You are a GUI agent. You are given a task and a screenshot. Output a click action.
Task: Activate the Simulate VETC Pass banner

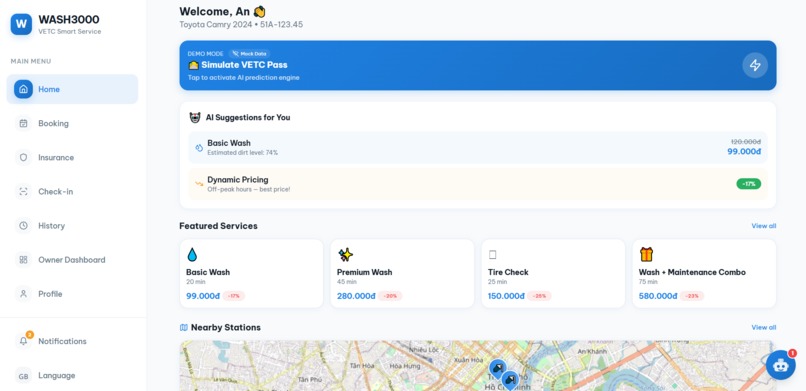click(x=478, y=65)
